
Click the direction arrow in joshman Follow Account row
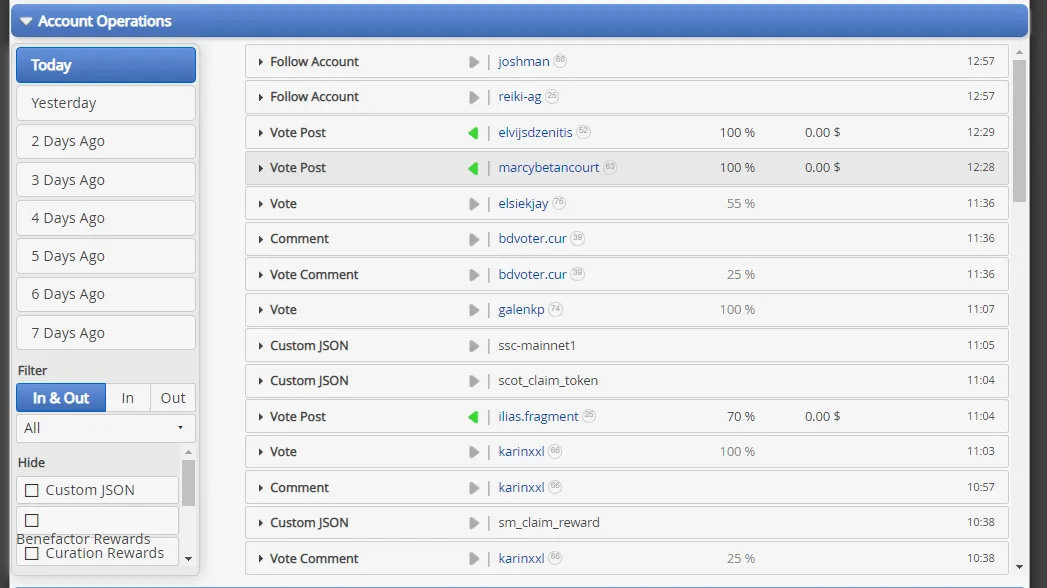pos(473,62)
